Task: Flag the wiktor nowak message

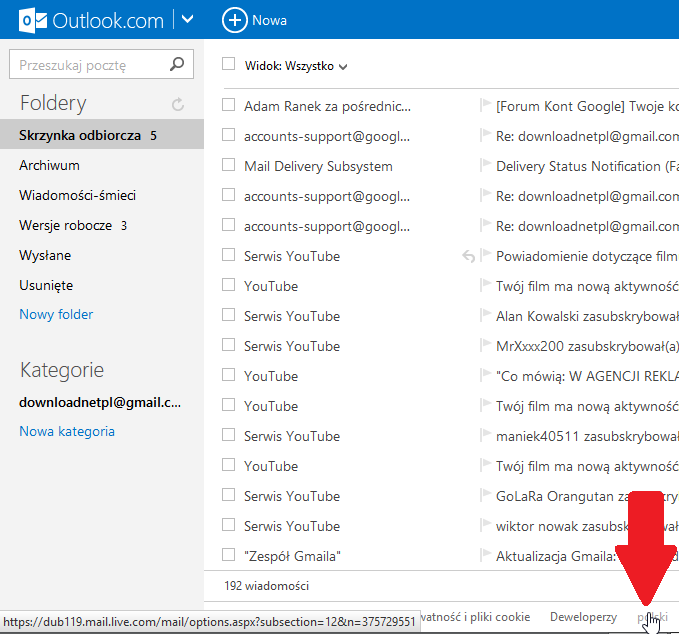Action: click(485, 524)
